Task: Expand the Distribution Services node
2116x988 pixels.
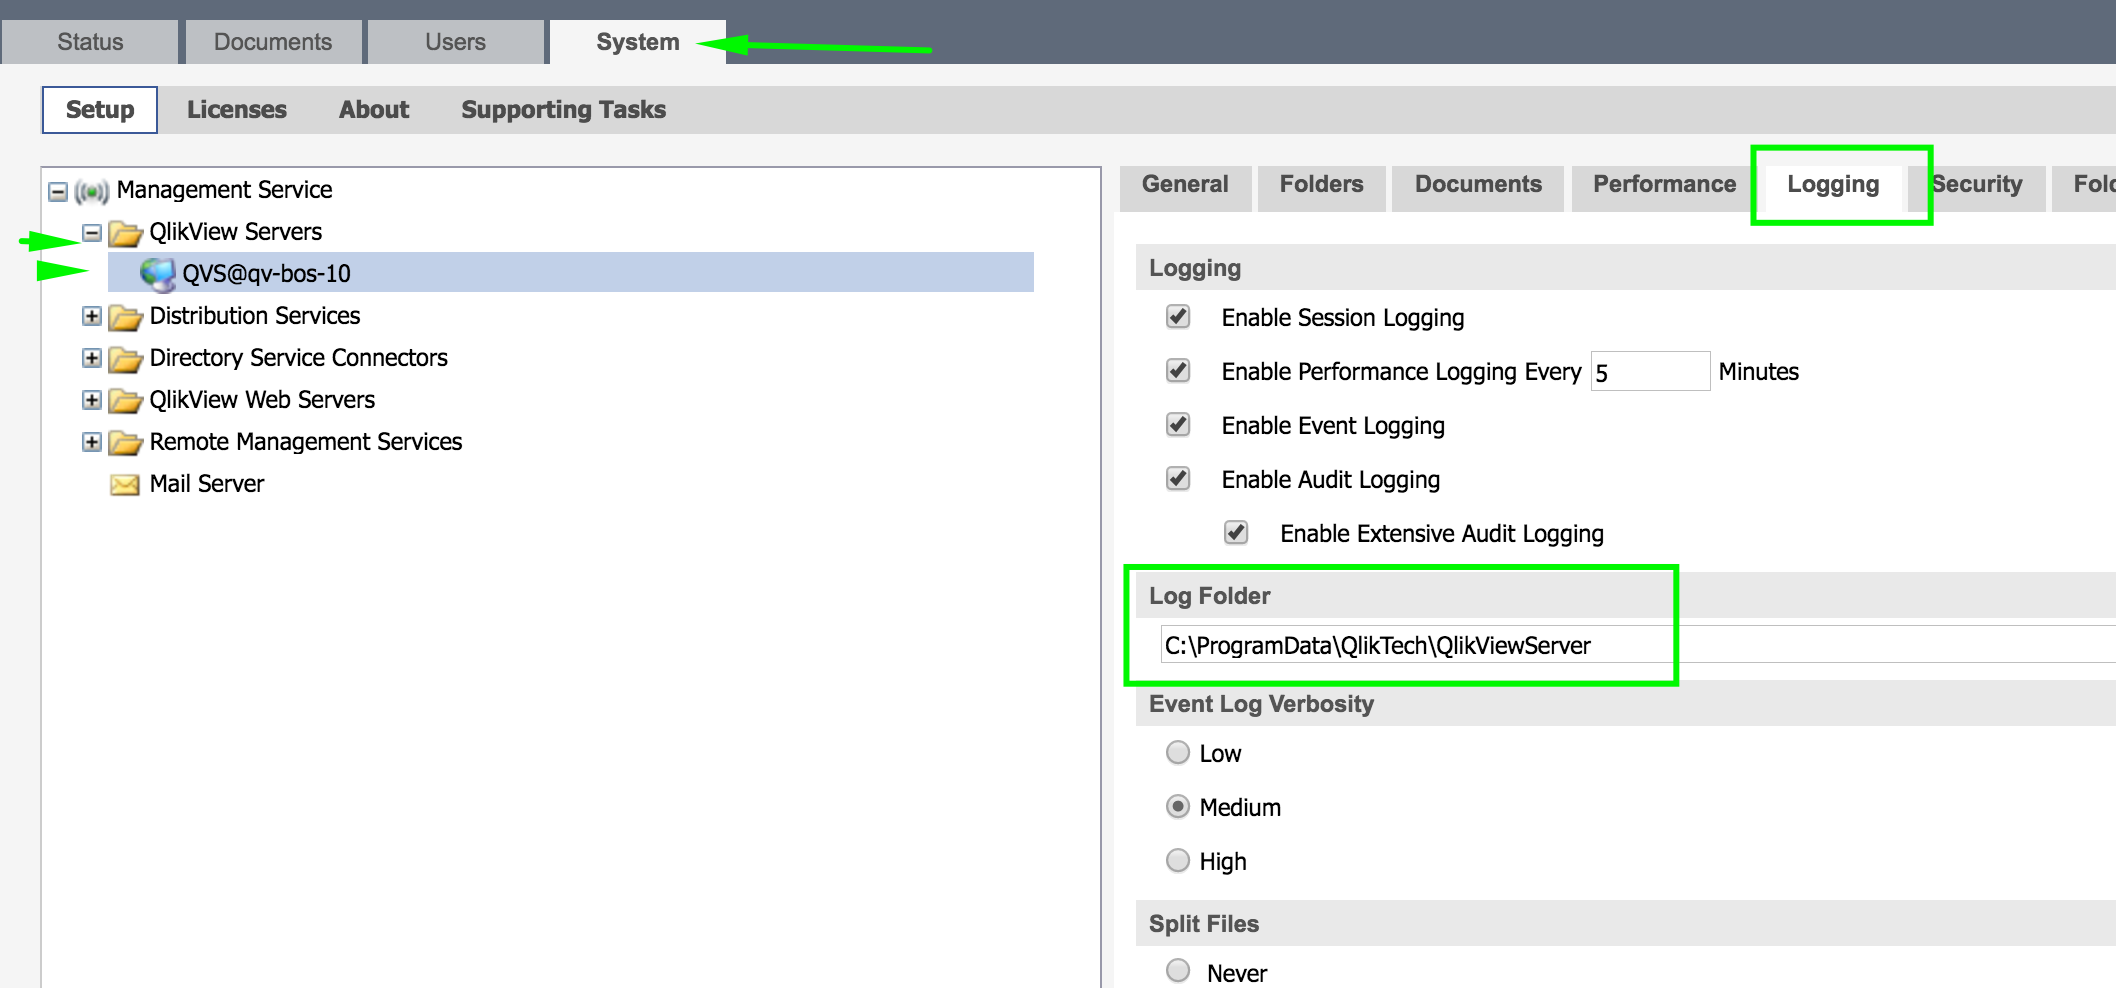Action: coord(92,316)
